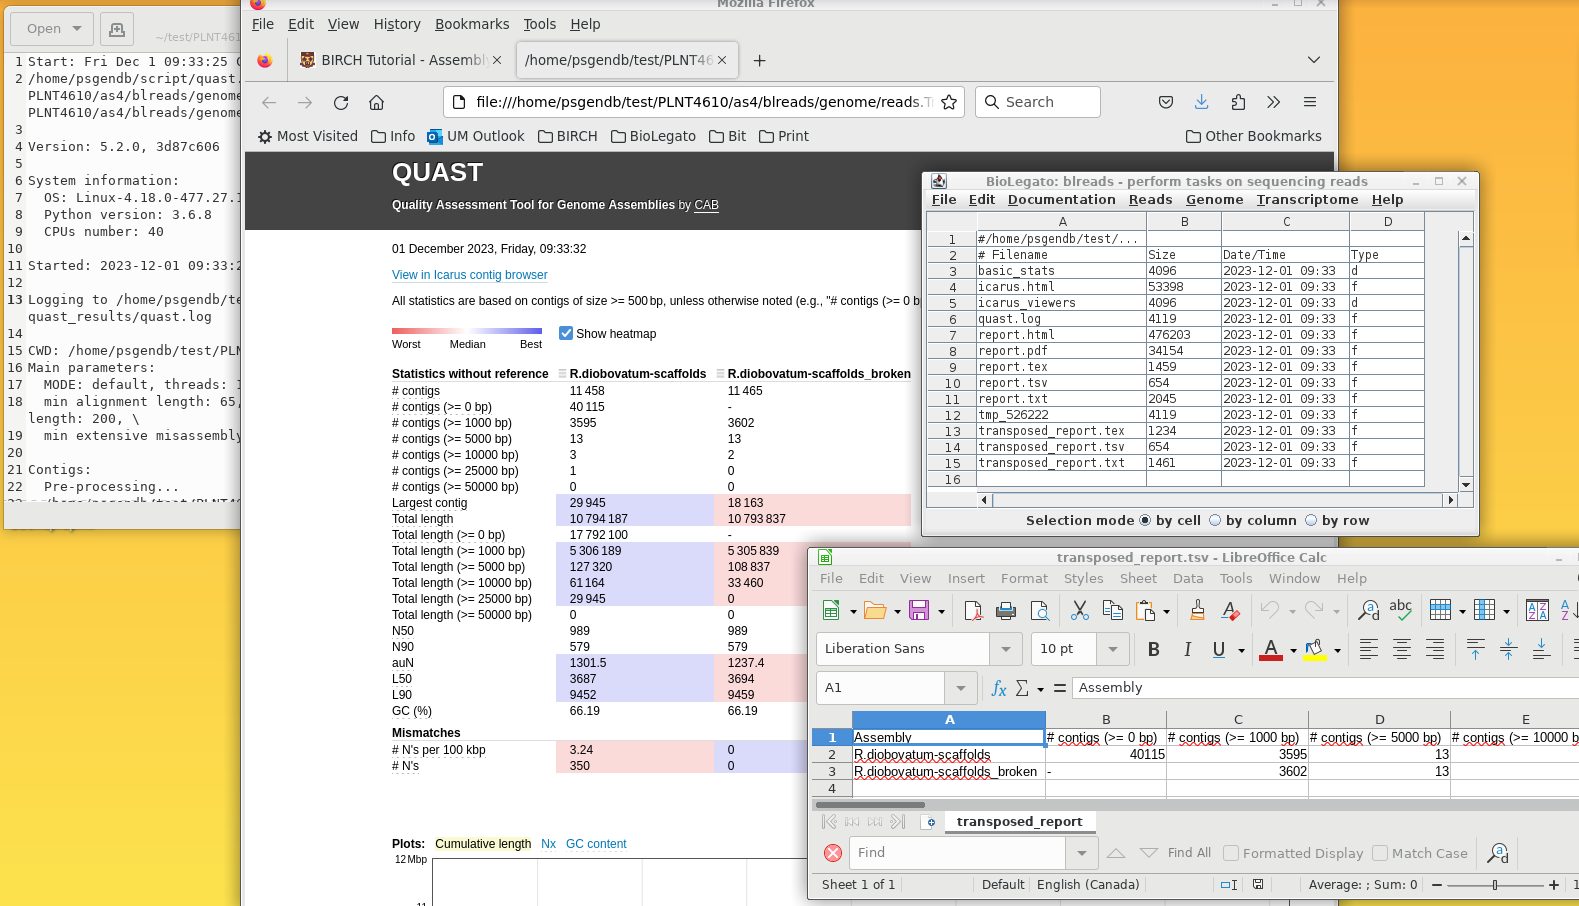1579x906 pixels.
Task: Click the Print icon in Calc toolbar
Action: [1006, 610]
